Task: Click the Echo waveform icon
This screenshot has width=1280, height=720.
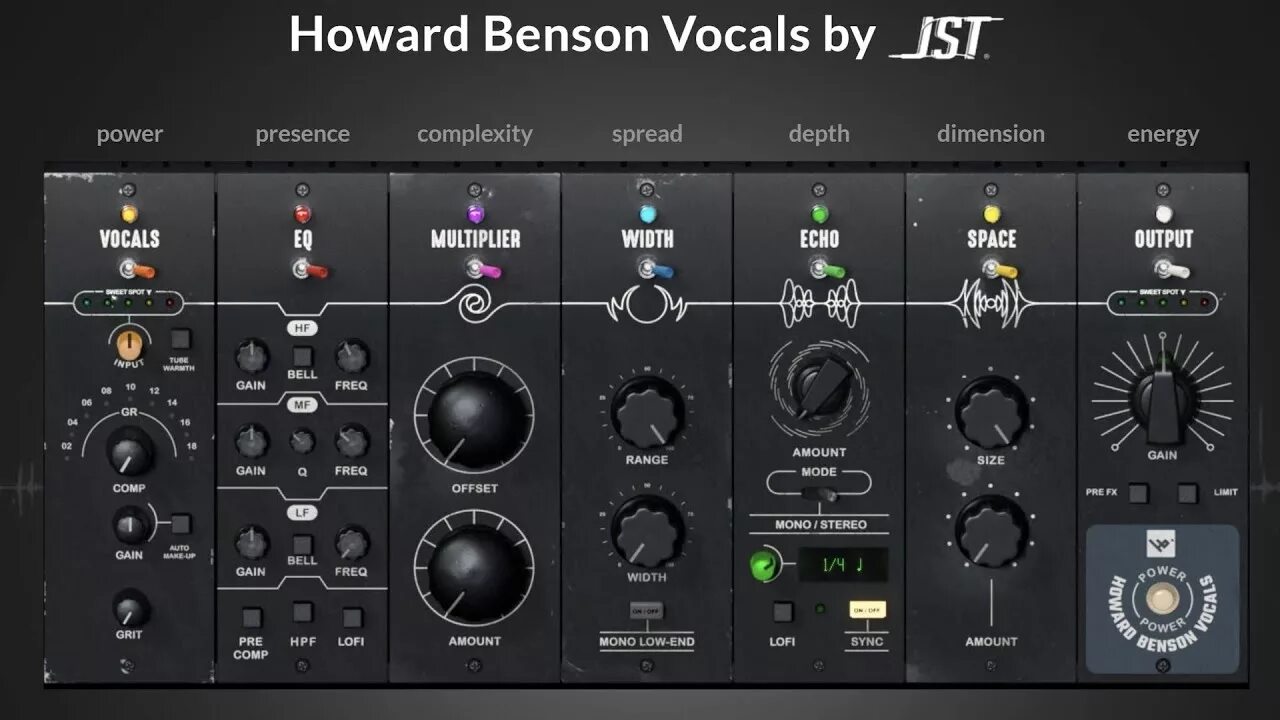Action: pyautogui.click(x=820, y=303)
